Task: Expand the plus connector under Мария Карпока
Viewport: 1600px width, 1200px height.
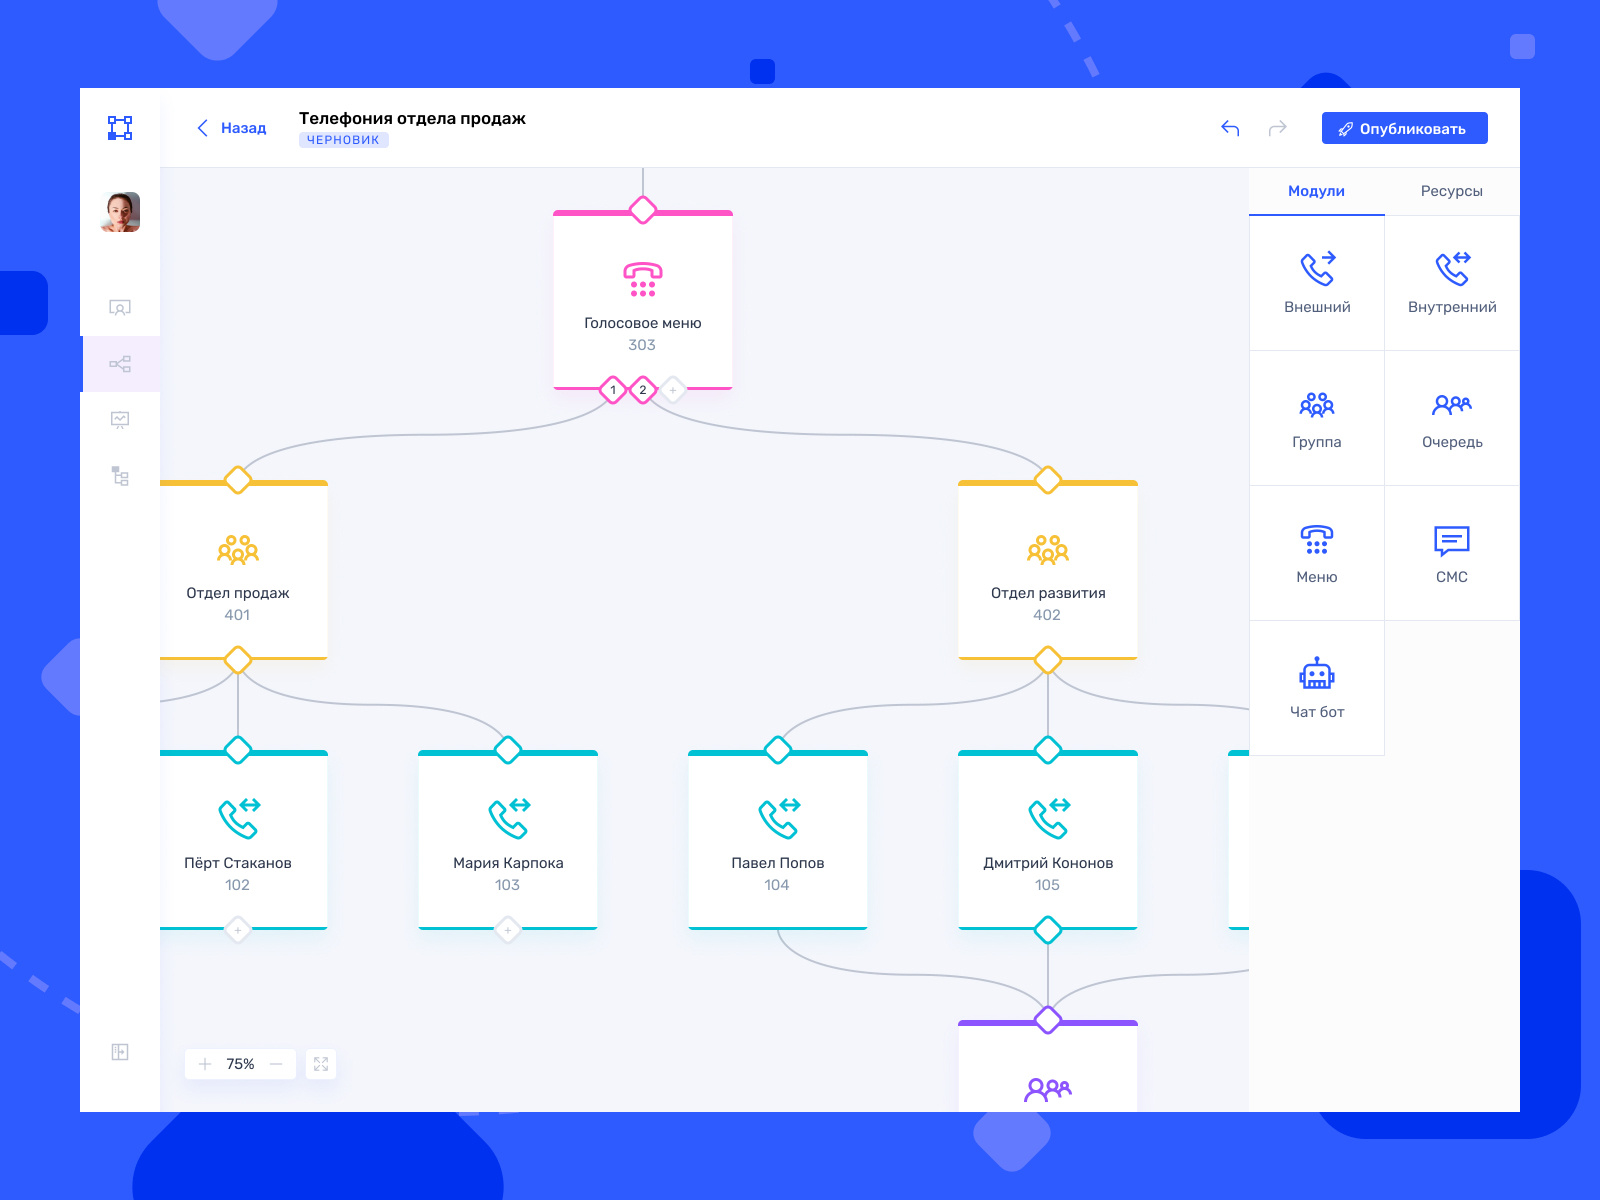Action: click(508, 930)
